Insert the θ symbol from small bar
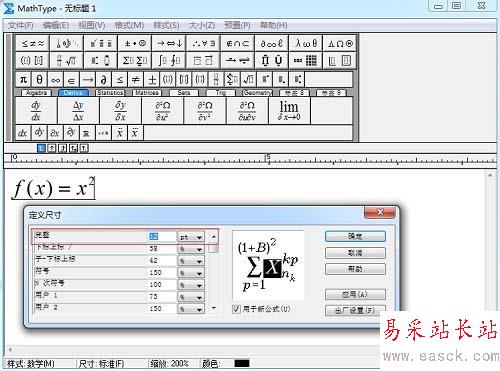 pyautogui.click(x=39, y=80)
